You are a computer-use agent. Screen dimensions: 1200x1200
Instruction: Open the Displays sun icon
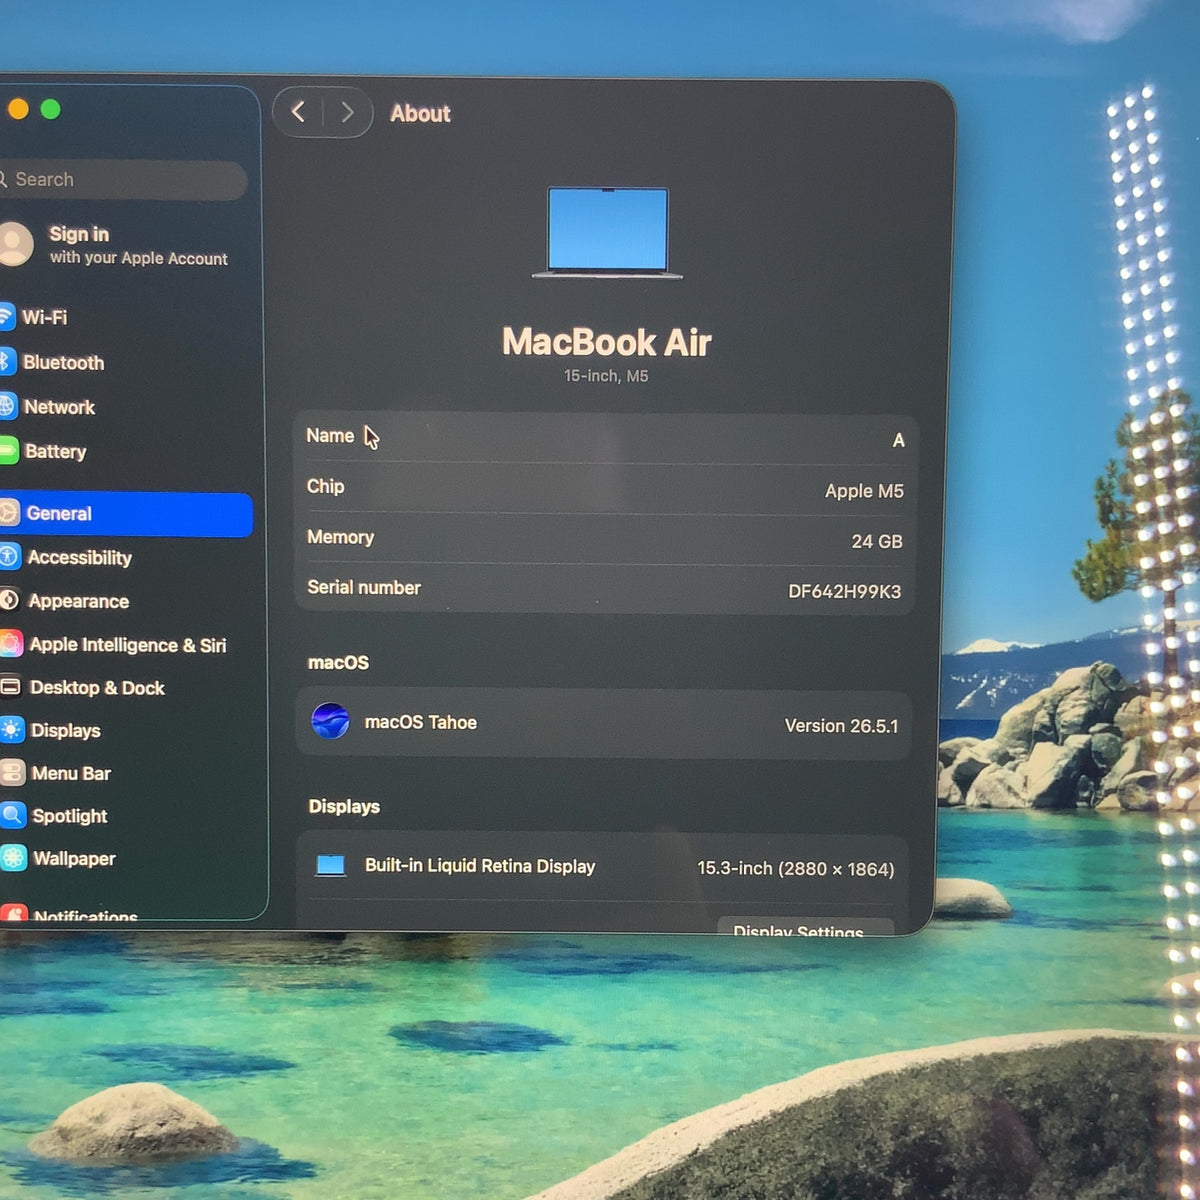(x=12, y=729)
